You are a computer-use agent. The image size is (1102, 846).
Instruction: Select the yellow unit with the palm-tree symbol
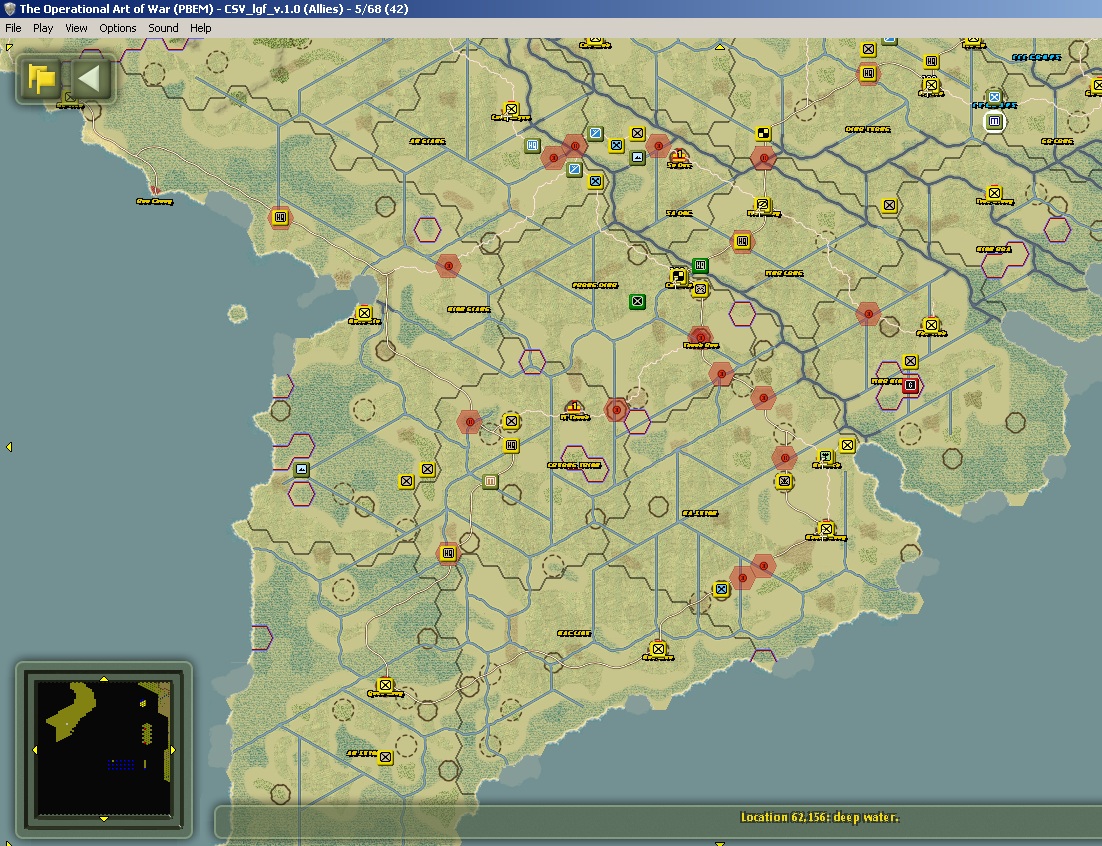point(826,457)
